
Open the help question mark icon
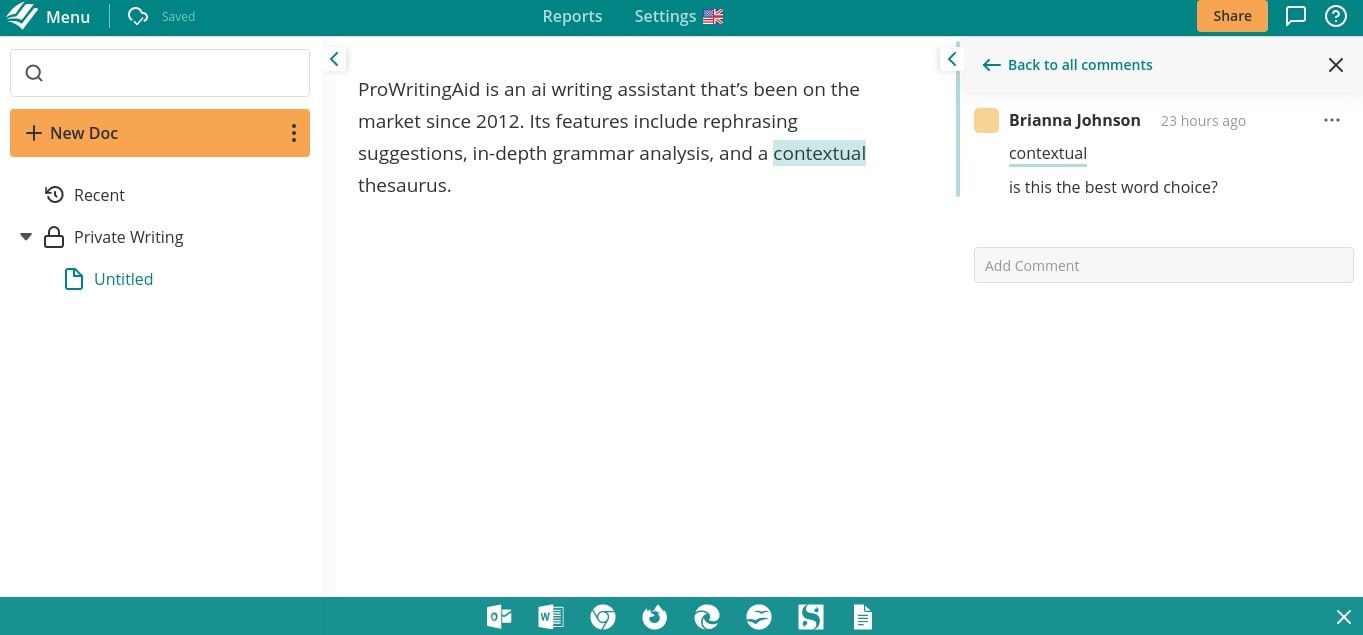pyautogui.click(x=1336, y=16)
